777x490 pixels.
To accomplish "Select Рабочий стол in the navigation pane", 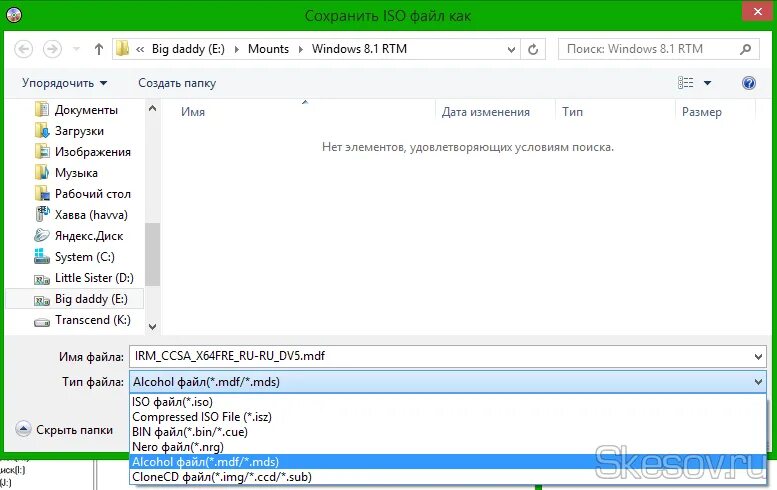I will [93, 194].
